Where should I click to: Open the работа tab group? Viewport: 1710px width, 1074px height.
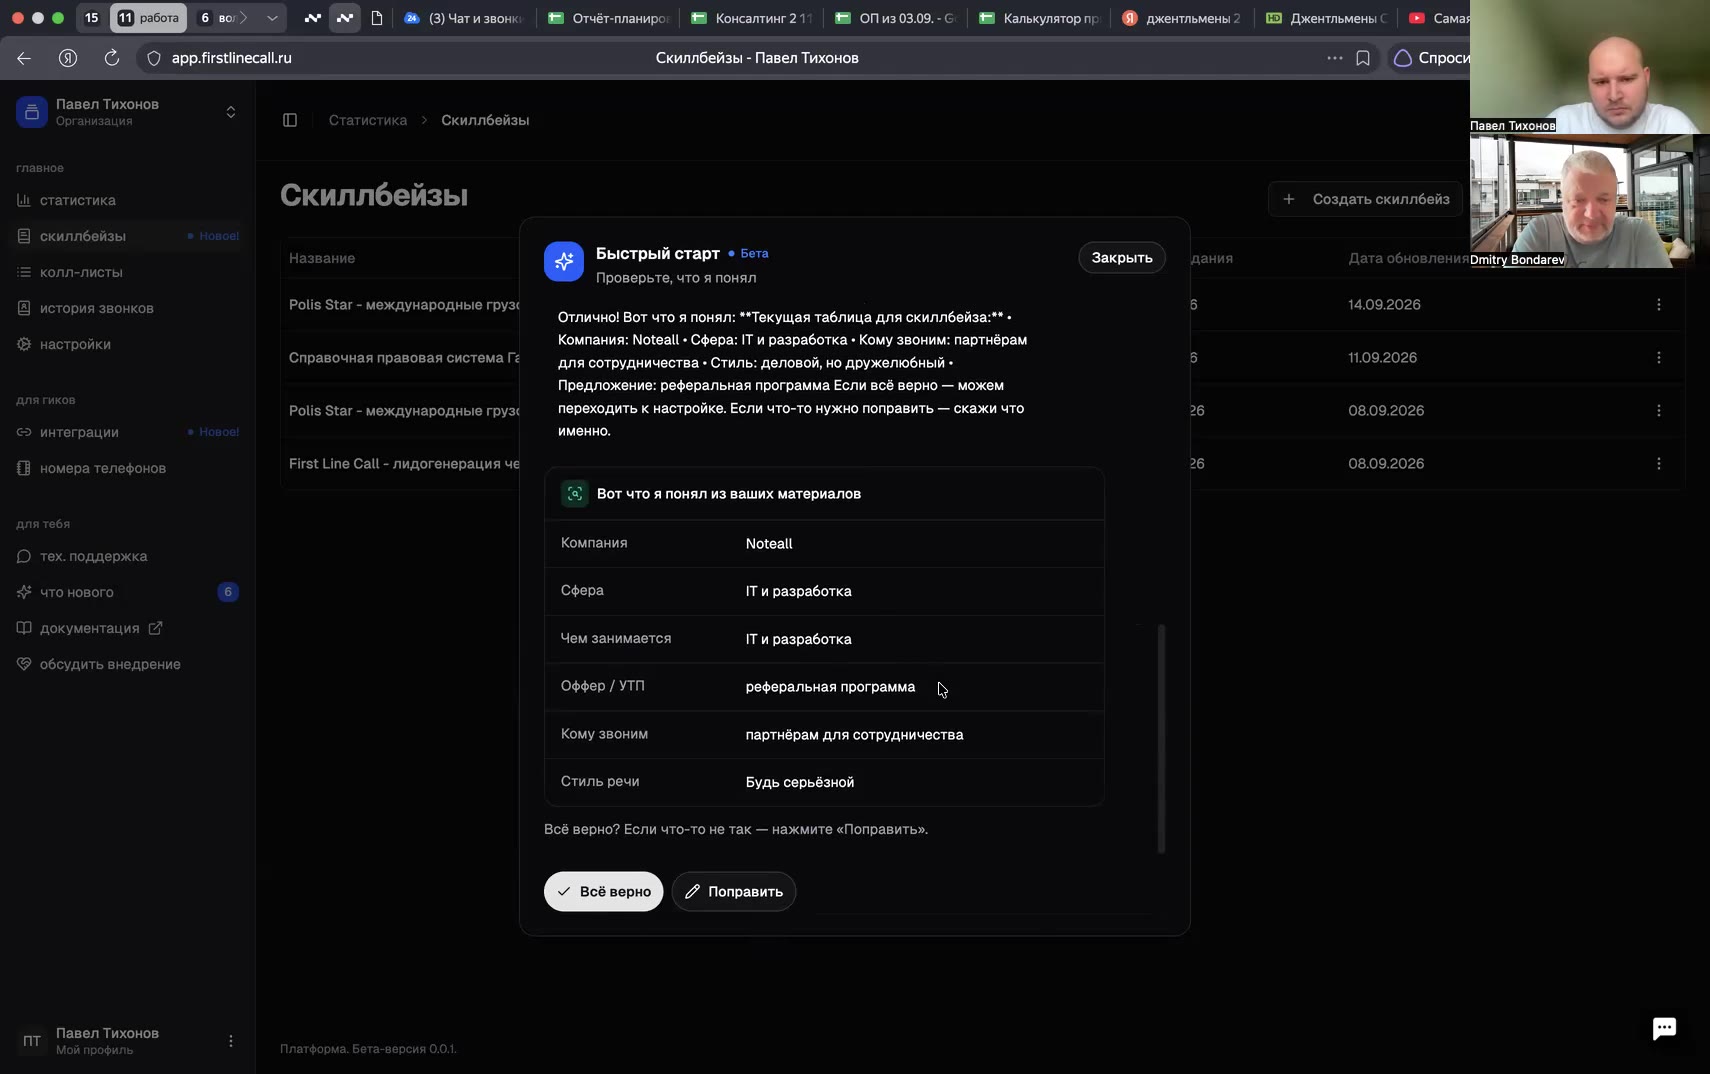149,18
